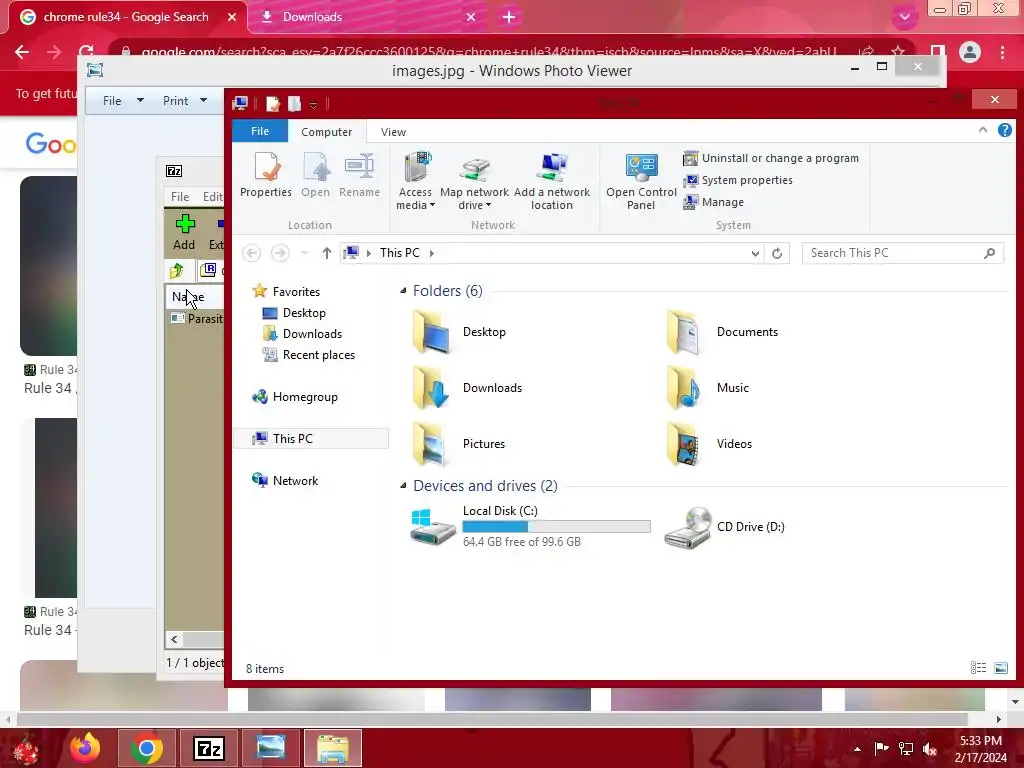Image resolution: width=1024 pixels, height=768 pixels.
Task: Select the Downloads folder icon in content pane
Action: point(431,388)
